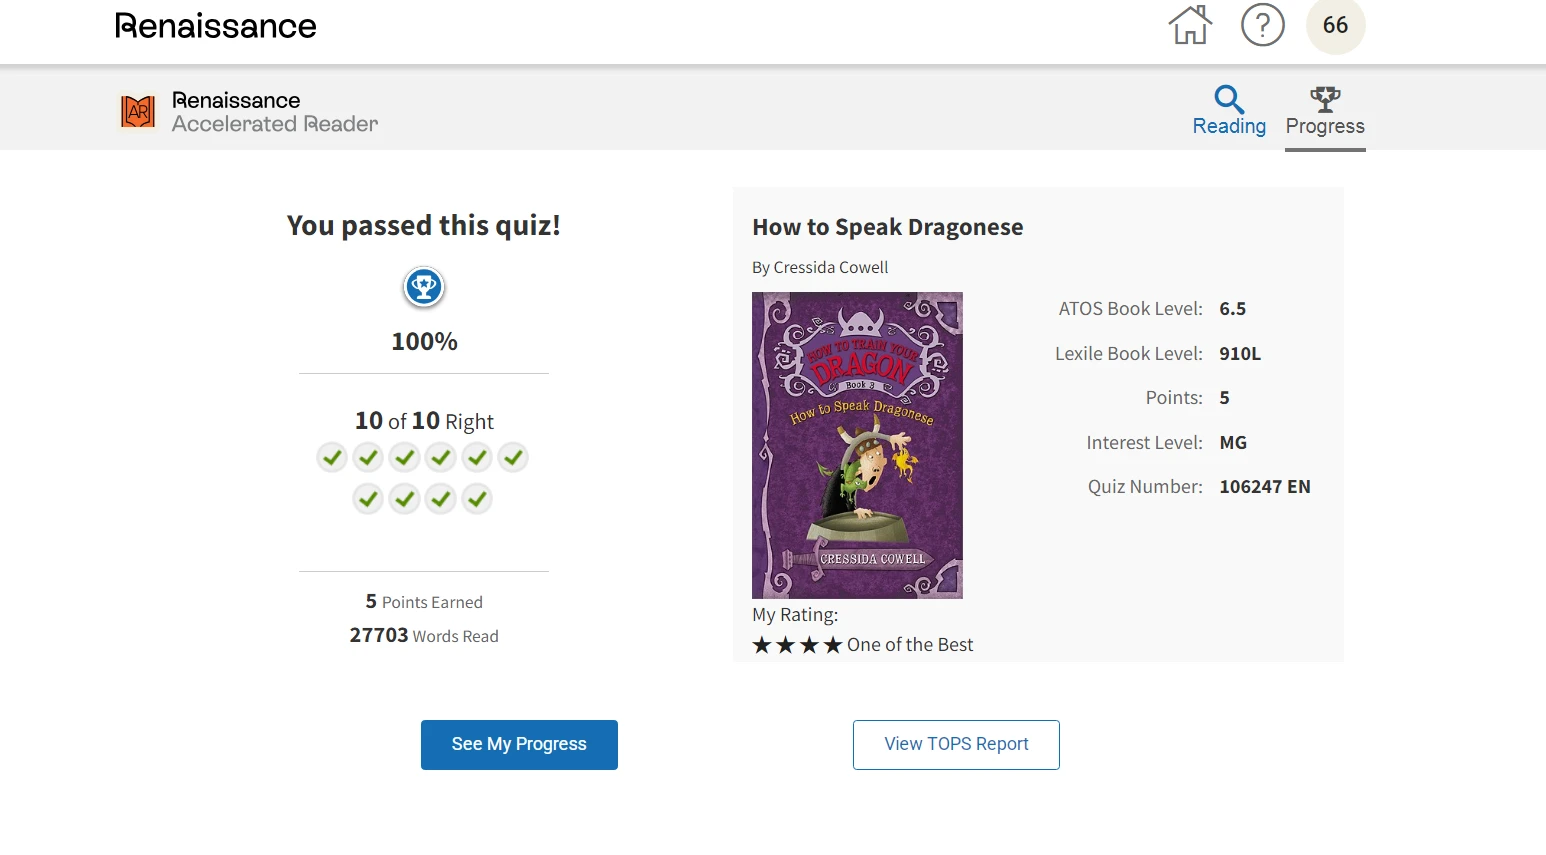The image size is (1546, 855).
Task: Open the Help question mark icon
Action: coord(1263,25)
